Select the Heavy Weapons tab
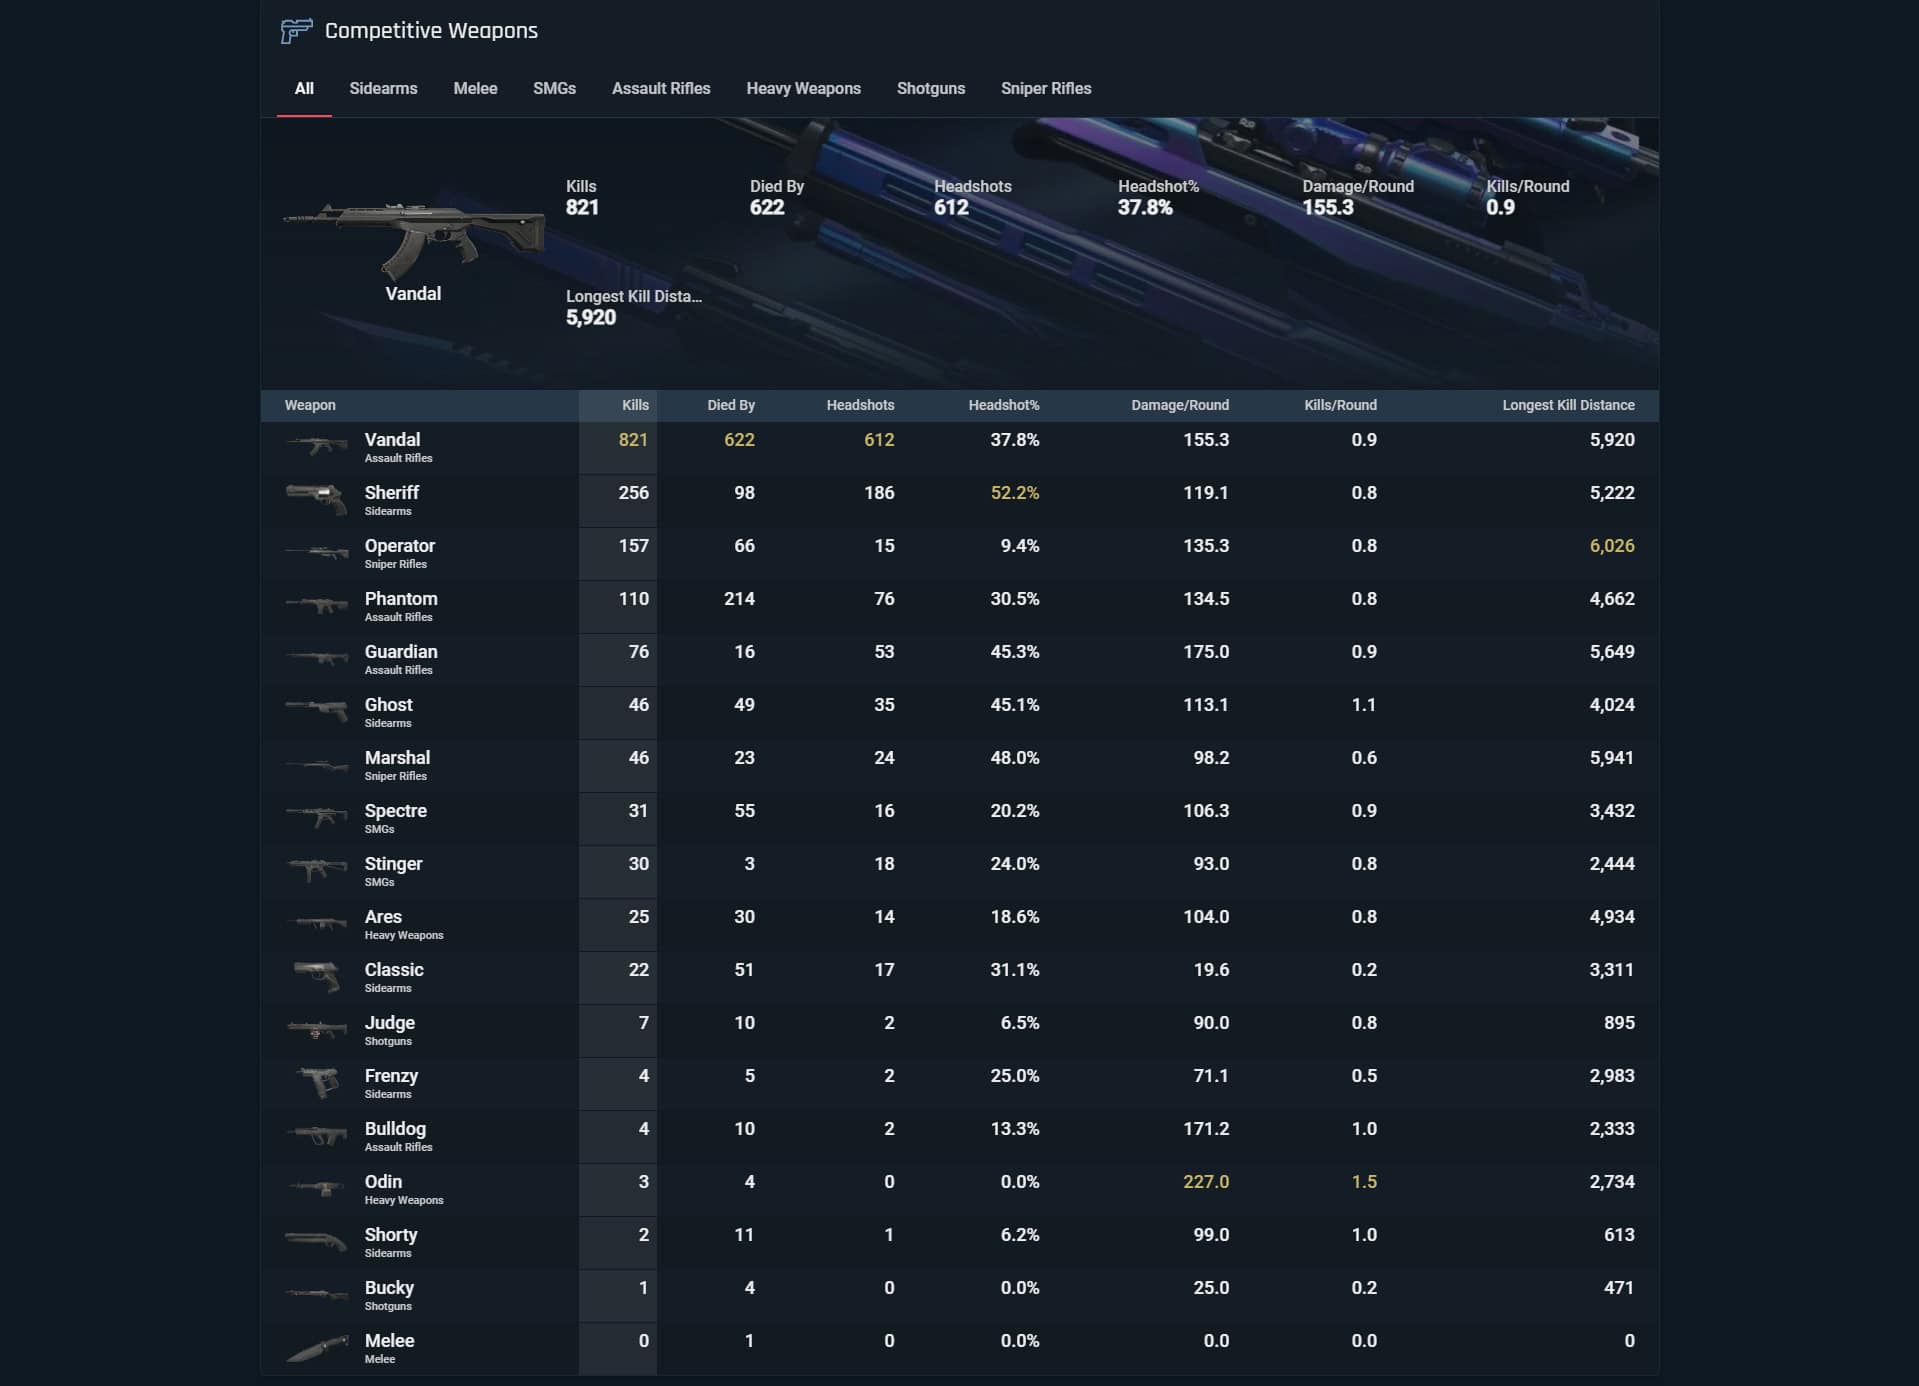The height and width of the screenshot is (1386, 1919). [802, 88]
